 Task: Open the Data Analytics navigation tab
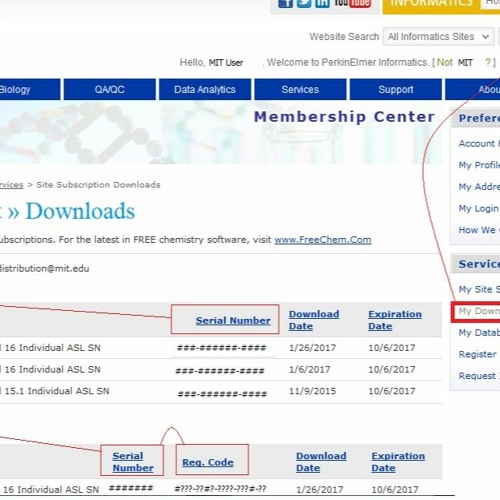[205, 89]
